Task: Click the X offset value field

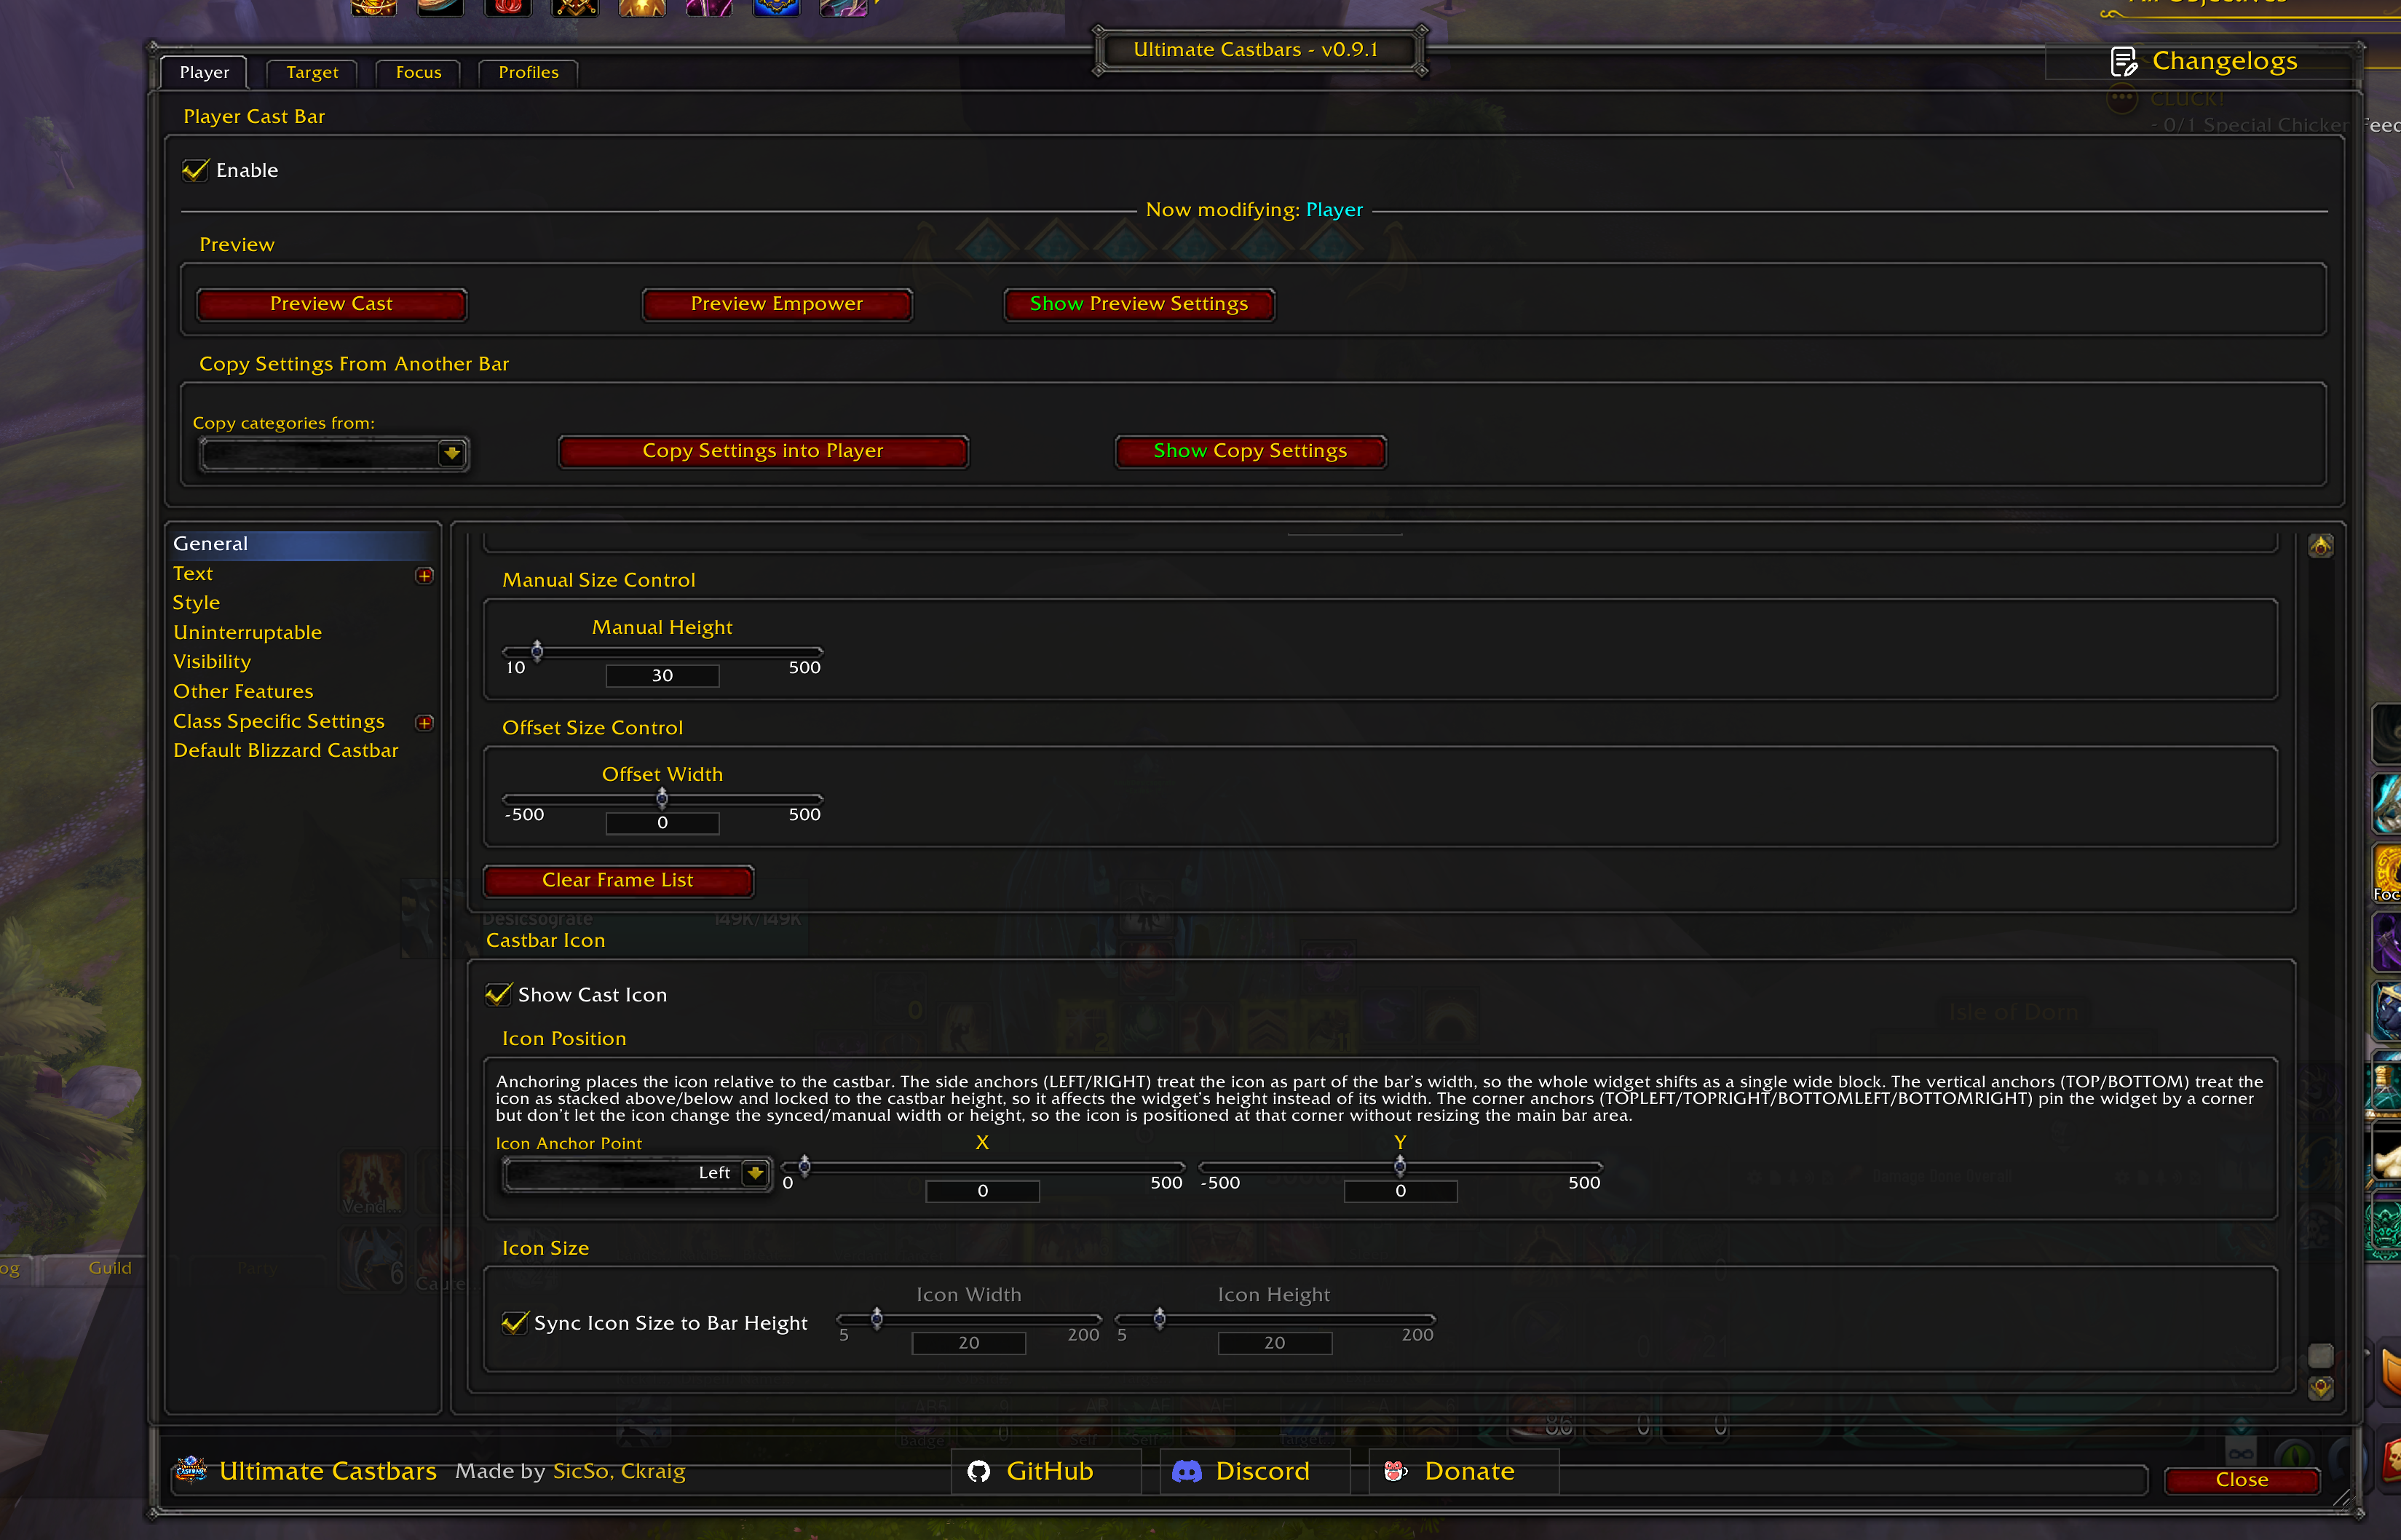Action: (982, 1191)
